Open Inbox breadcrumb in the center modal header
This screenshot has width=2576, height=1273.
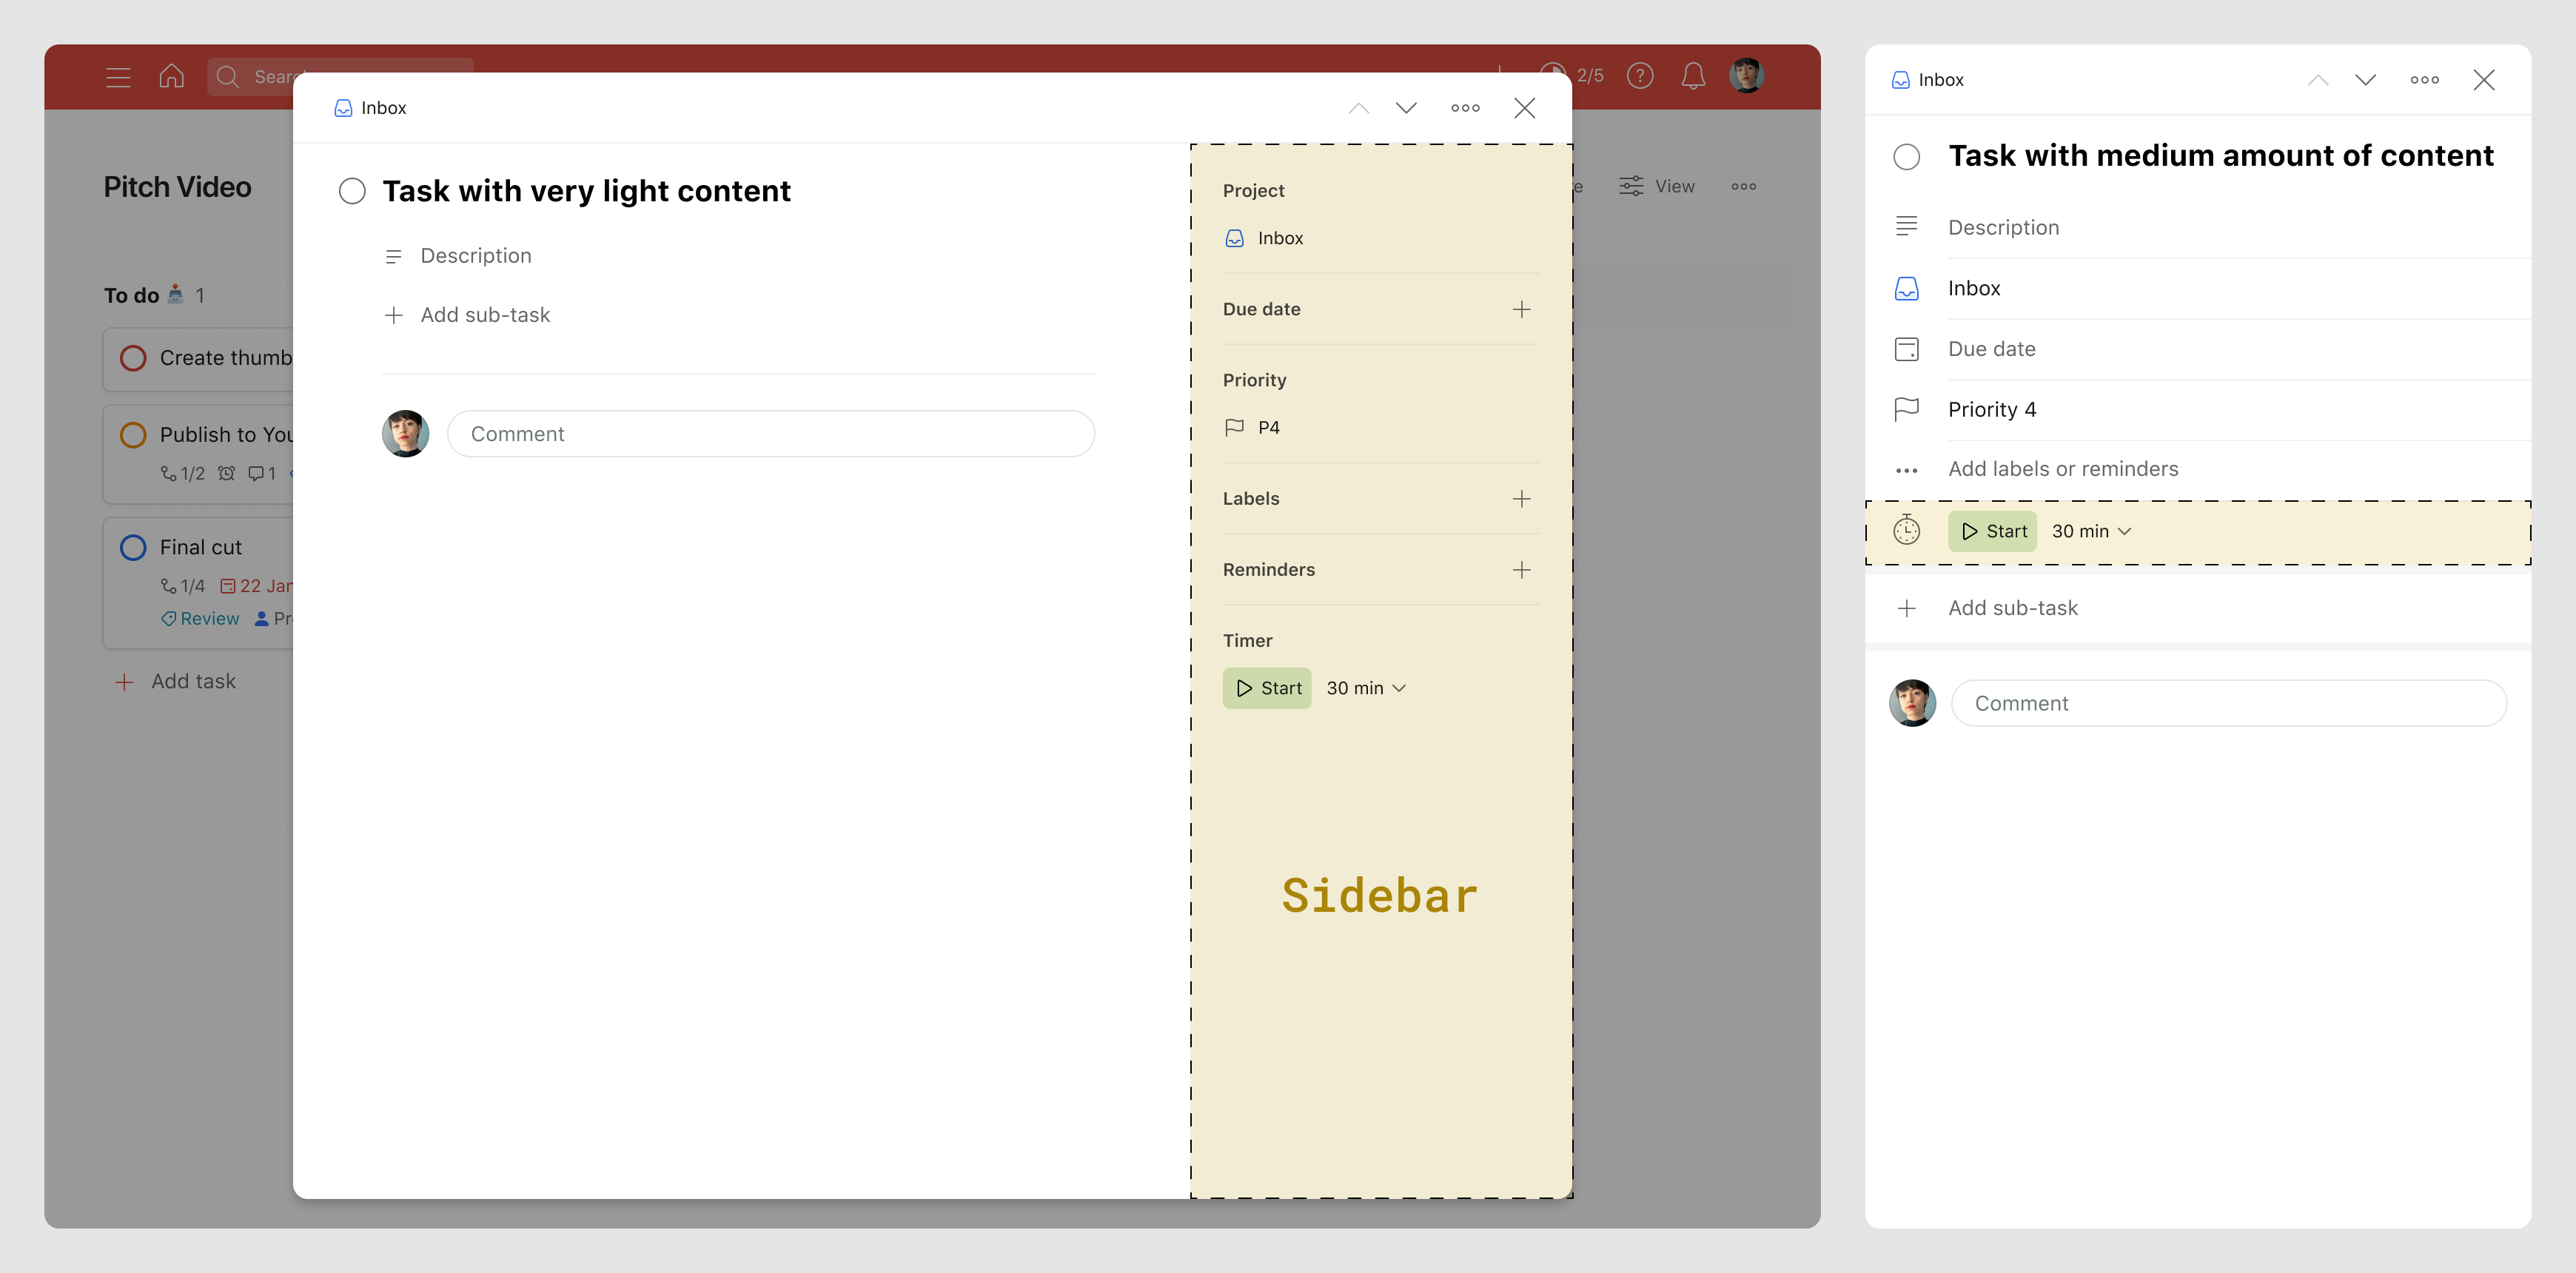370,108
